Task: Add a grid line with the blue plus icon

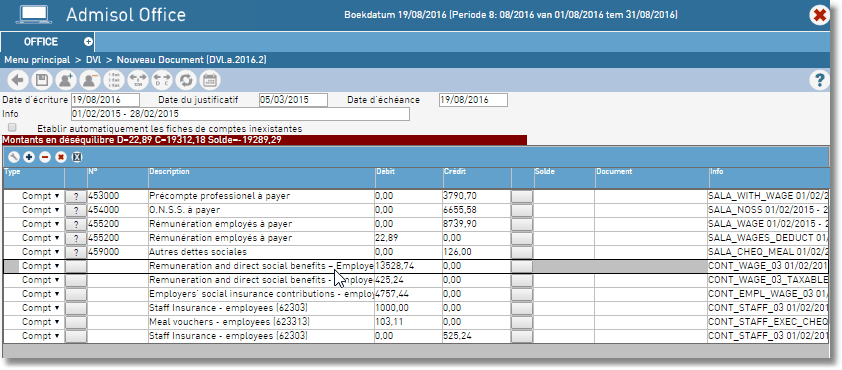Action: click(x=29, y=157)
